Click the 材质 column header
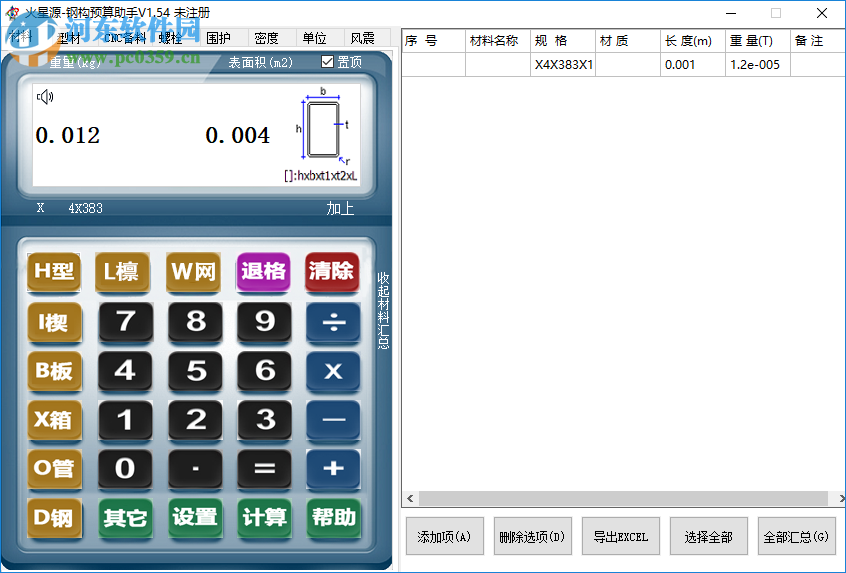This screenshot has width=846, height=573. [x=627, y=40]
